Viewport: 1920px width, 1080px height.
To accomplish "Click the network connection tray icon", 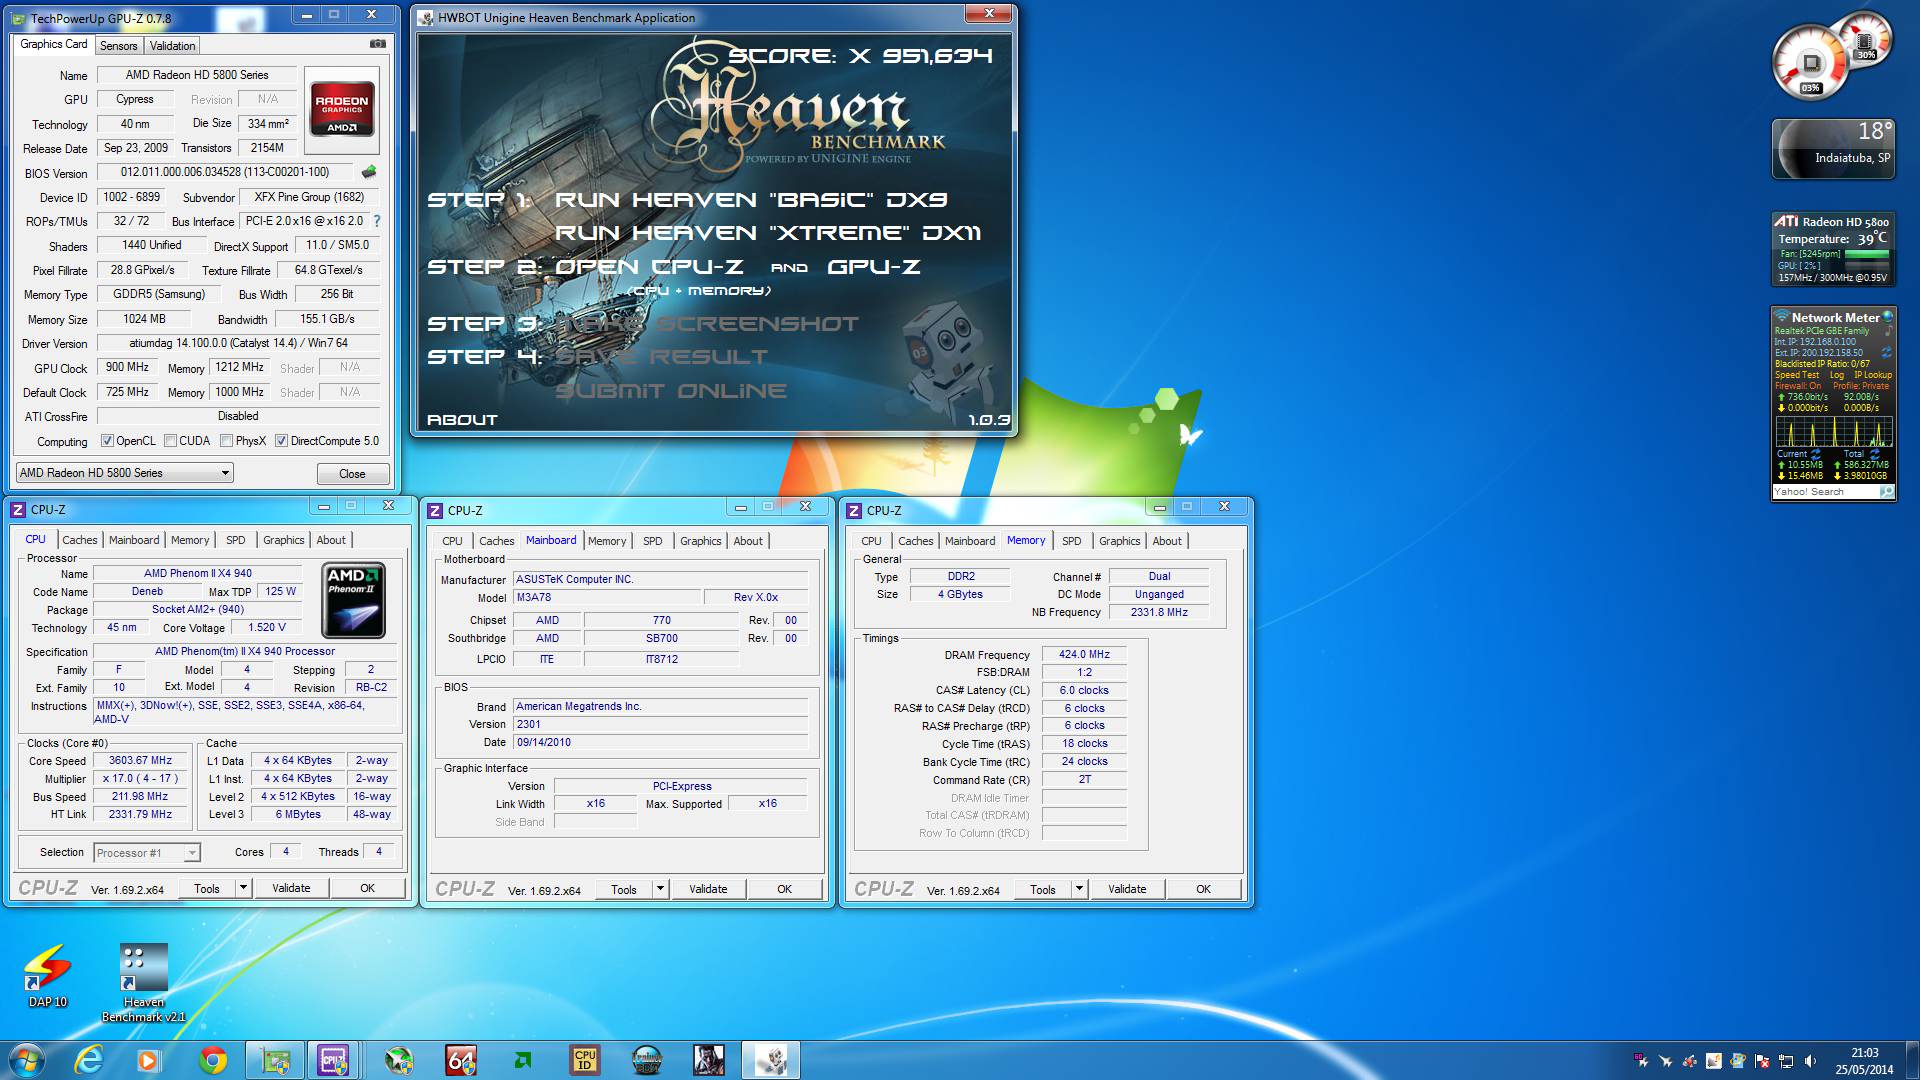I will click(1786, 1061).
